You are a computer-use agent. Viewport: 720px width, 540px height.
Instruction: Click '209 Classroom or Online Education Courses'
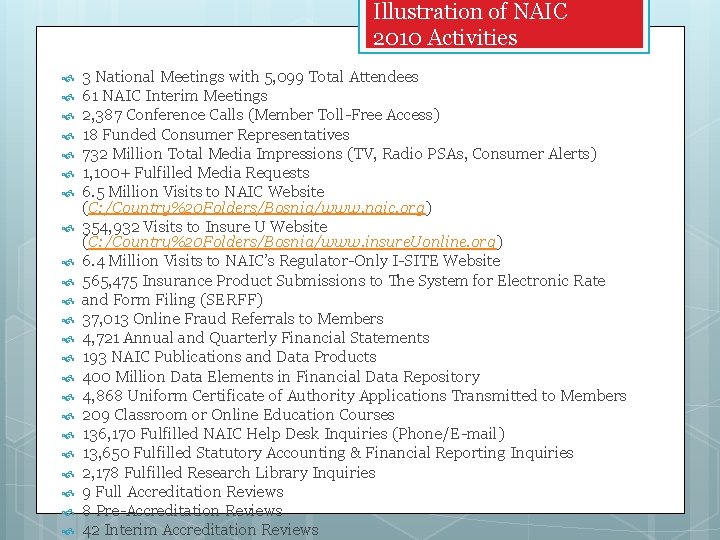(238, 415)
